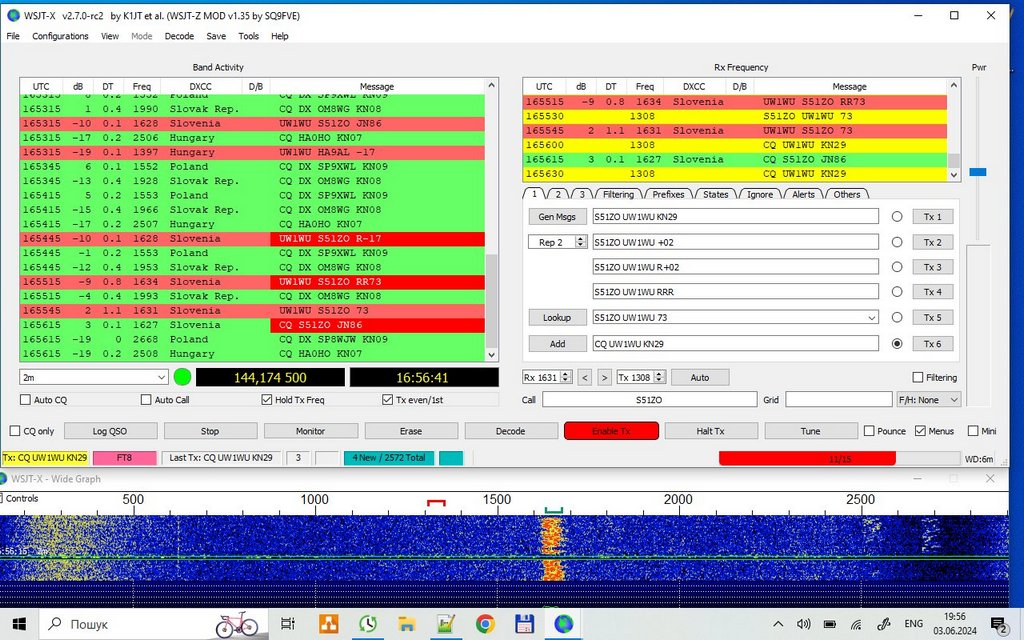The width and height of the screenshot is (1024, 640).
Task: Click the empty Grid input field
Action: click(x=839, y=400)
